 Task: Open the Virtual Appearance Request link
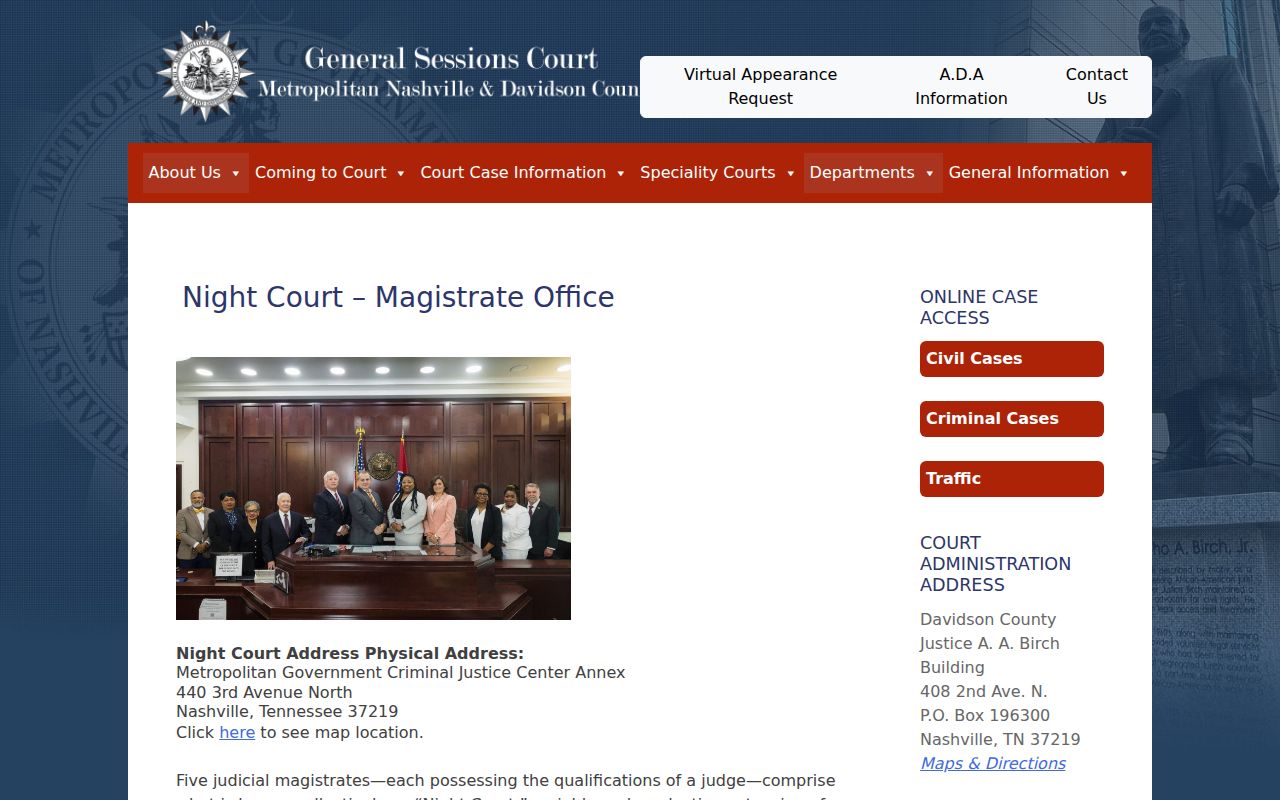[x=760, y=86]
